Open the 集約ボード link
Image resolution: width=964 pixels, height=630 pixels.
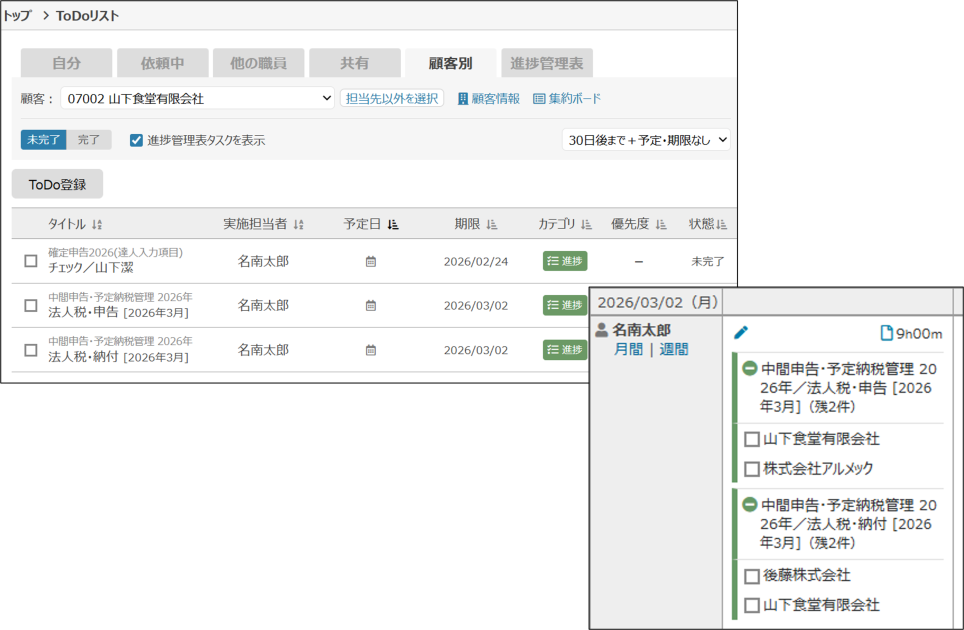click(567, 98)
